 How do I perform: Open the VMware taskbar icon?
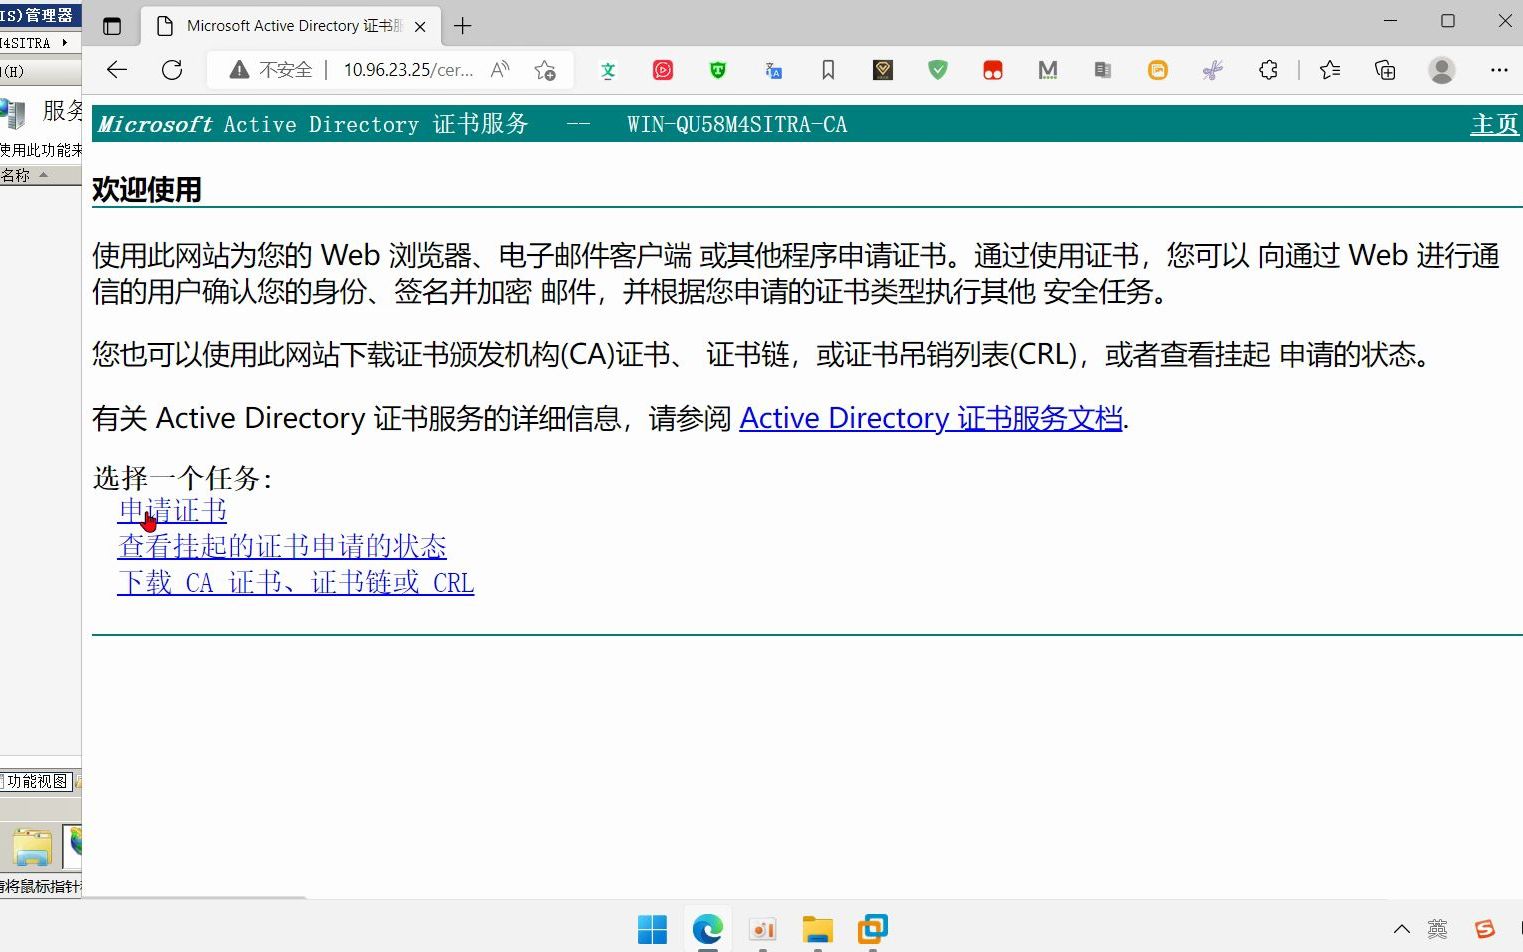(x=872, y=929)
